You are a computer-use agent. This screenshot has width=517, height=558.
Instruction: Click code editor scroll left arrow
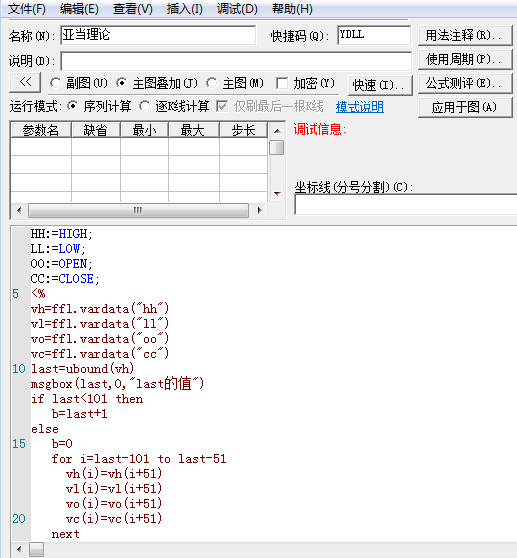(x=19, y=549)
